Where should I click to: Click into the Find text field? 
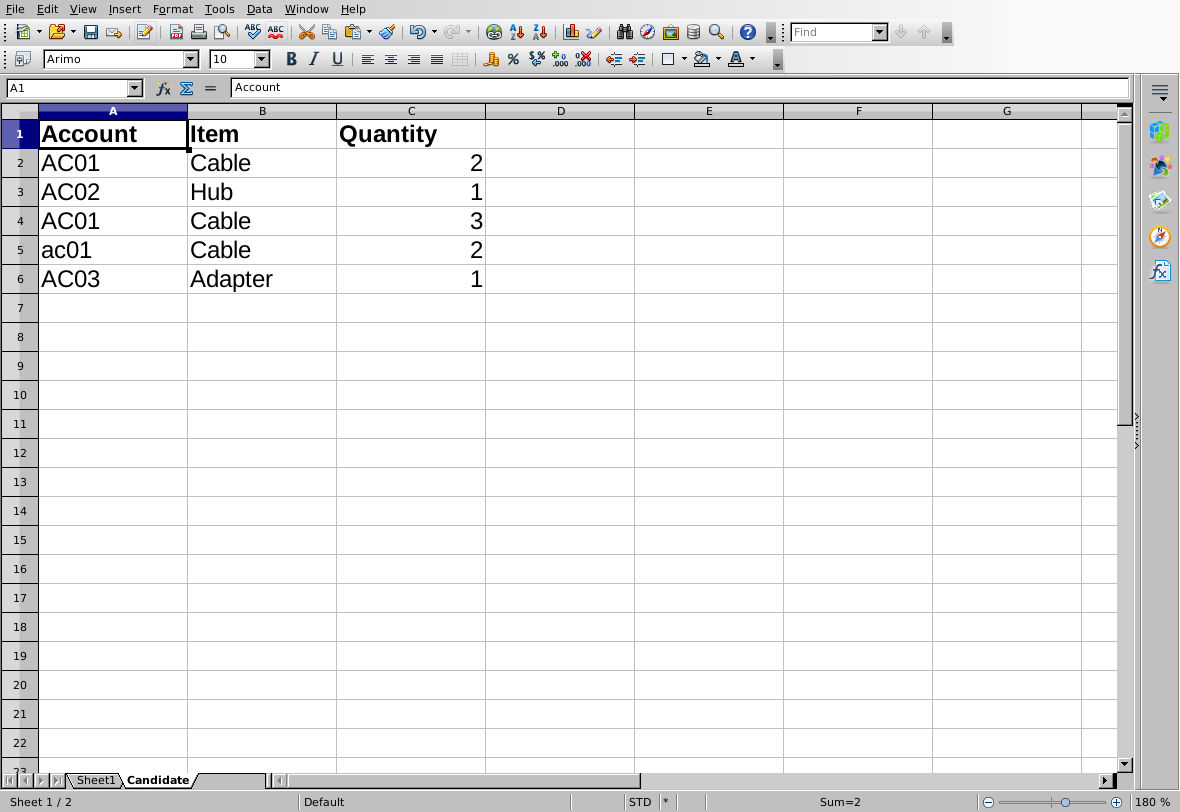pyautogui.click(x=832, y=32)
